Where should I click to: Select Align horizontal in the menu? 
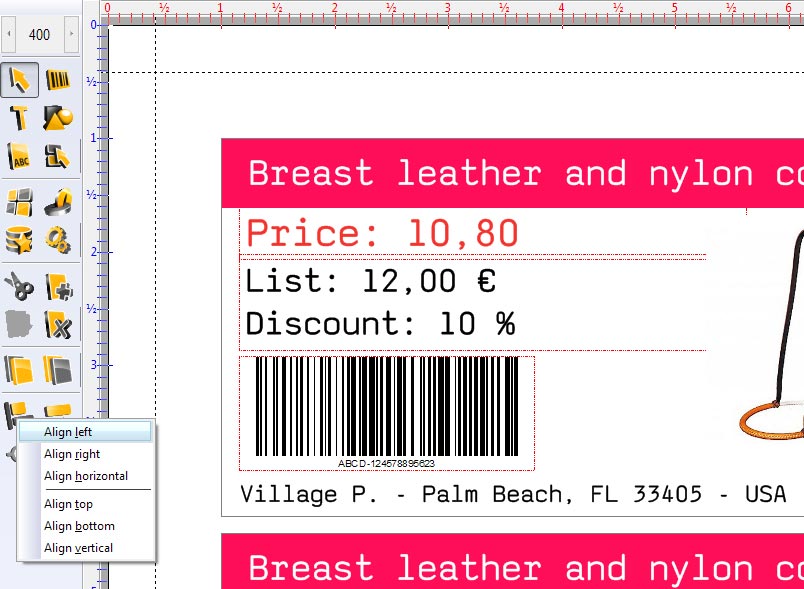[85, 476]
